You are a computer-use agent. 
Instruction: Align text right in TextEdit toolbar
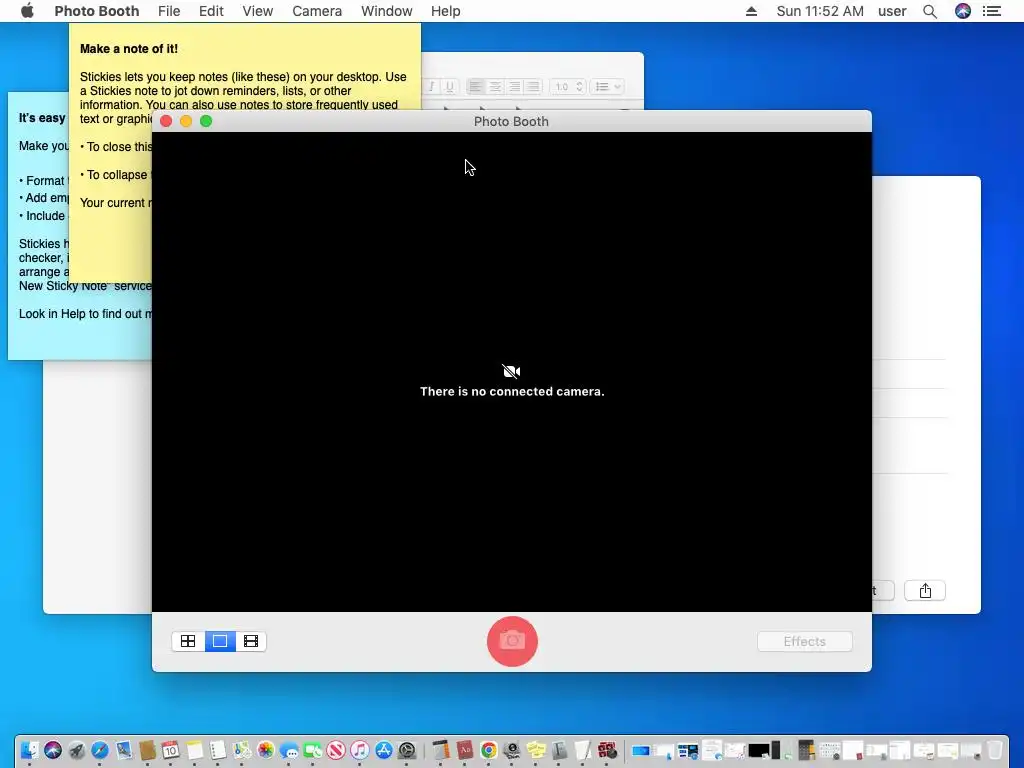[515, 87]
